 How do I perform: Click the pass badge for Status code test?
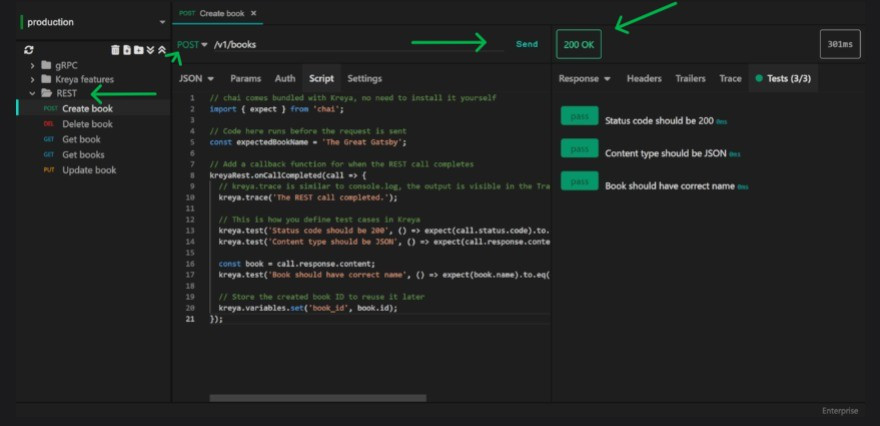tap(579, 116)
